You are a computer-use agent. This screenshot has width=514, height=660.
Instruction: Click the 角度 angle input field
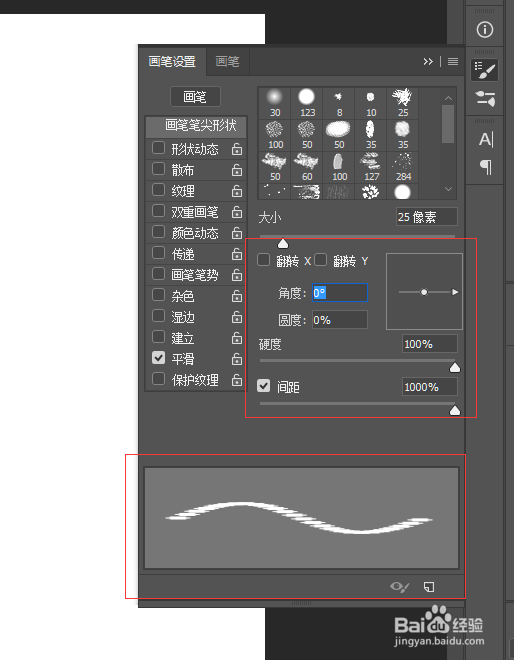(339, 293)
